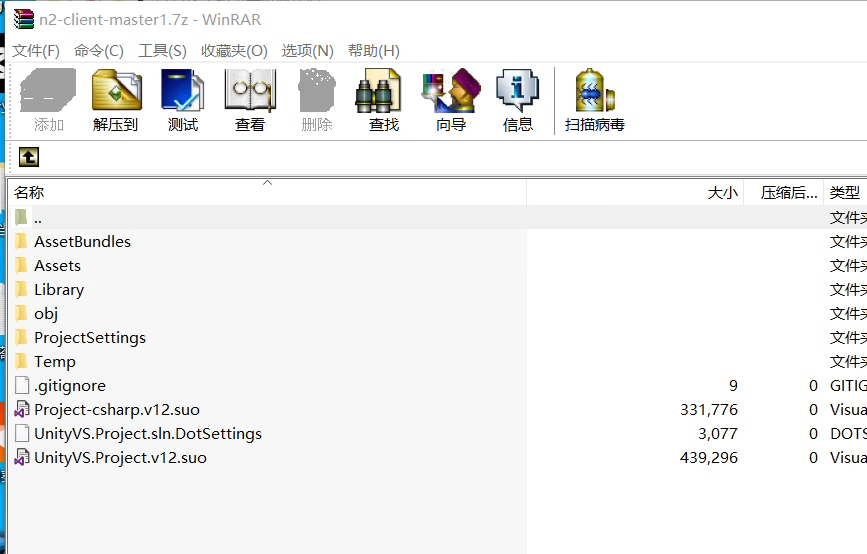Click the size value 9 of .gitignore
This screenshot has height=554, width=867.
pyautogui.click(x=733, y=385)
